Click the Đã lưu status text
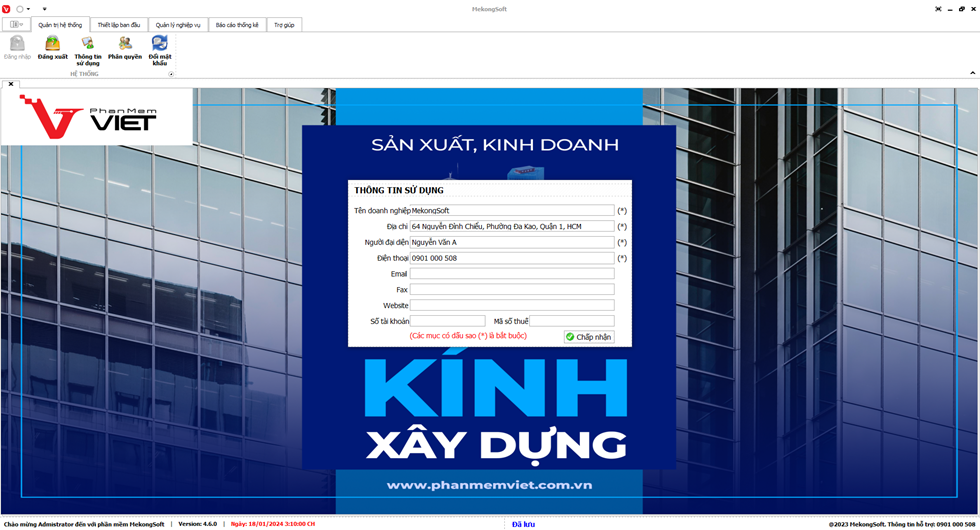Viewport: 980px width, 530px height. (x=523, y=524)
